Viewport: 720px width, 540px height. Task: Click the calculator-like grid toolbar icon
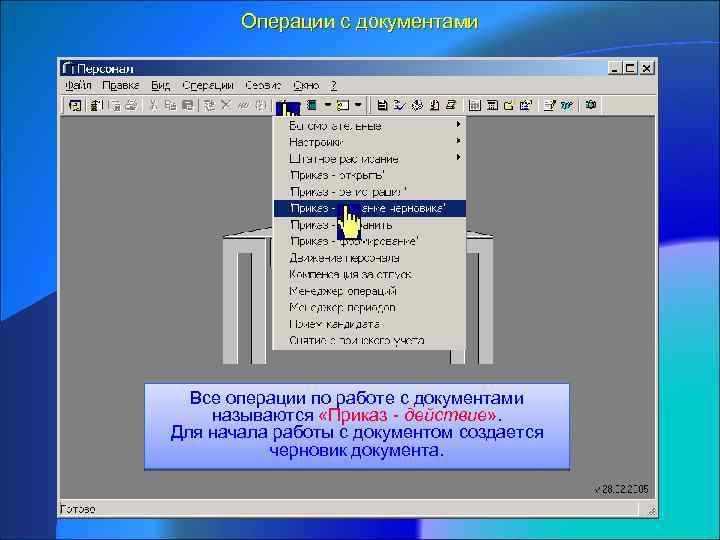pyautogui.click(x=475, y=106)
